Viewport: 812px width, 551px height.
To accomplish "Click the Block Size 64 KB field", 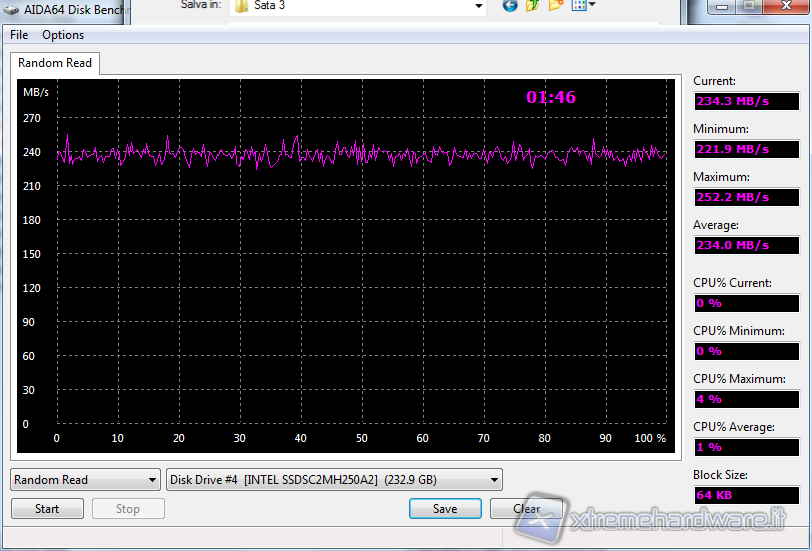I will pos(746,495).
